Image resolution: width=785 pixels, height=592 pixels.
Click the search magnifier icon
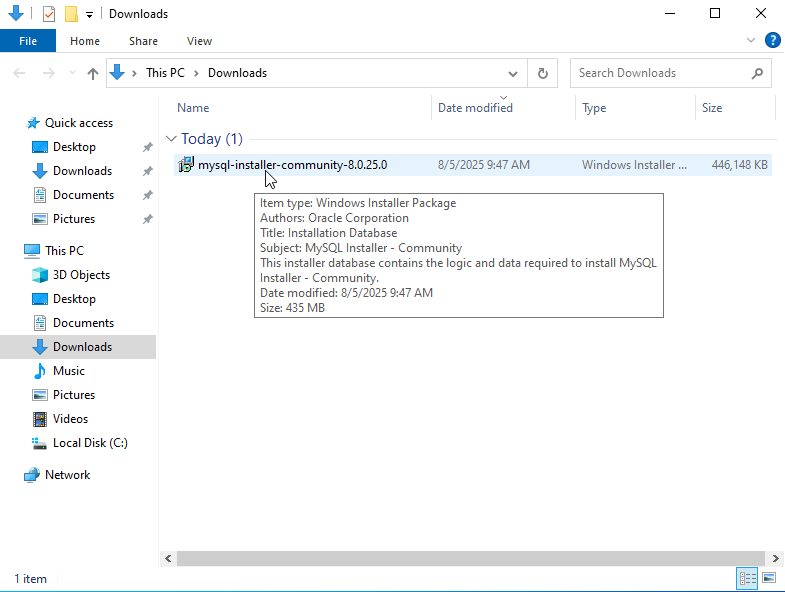[757, 73]
